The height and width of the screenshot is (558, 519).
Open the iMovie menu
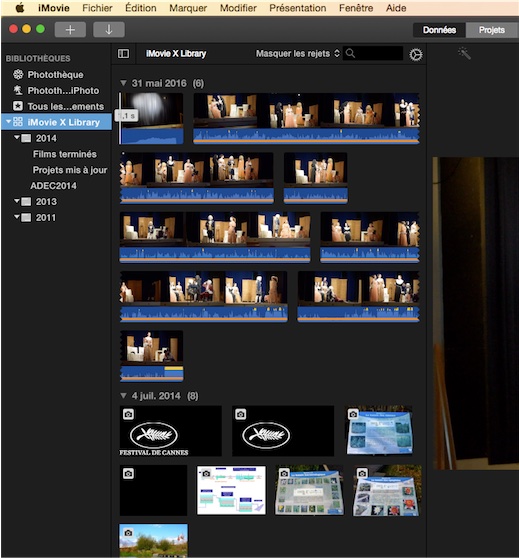tap(54, 8)
